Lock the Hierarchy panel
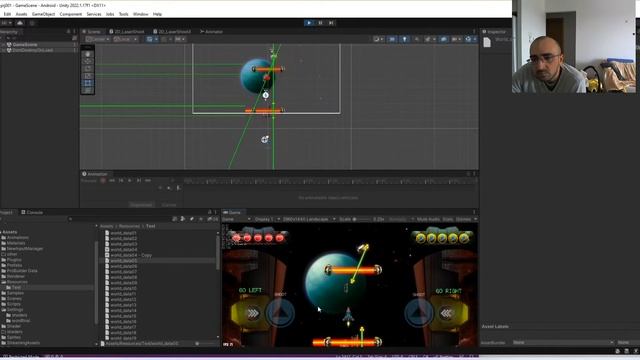 click(68, 31)
